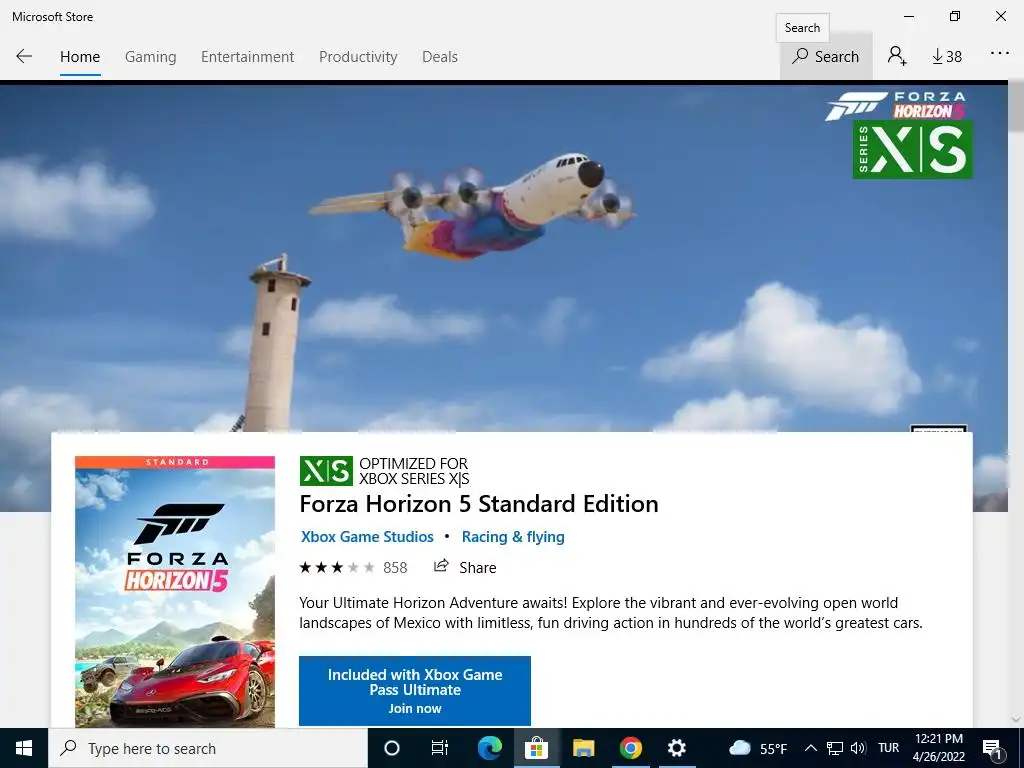Click Included with Xbox Game Pass Ultimate button
Viewport: 1024px width, 768px height.
(415, 691)
